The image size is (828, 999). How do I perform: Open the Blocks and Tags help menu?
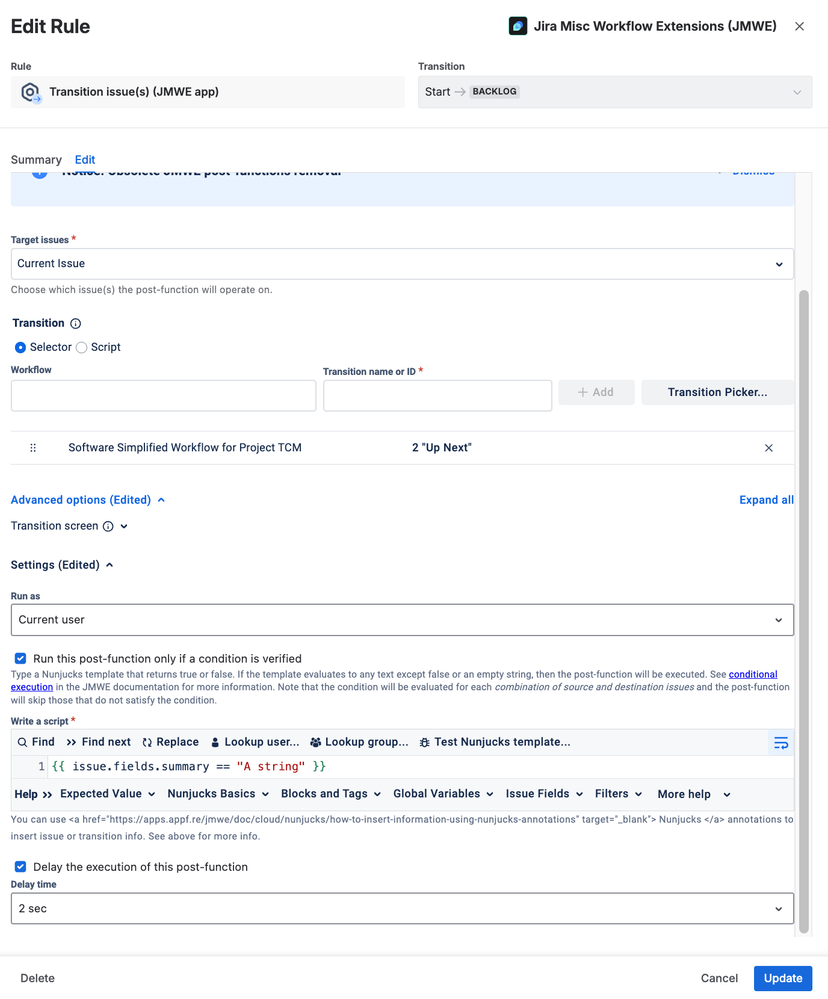[331, 794]
